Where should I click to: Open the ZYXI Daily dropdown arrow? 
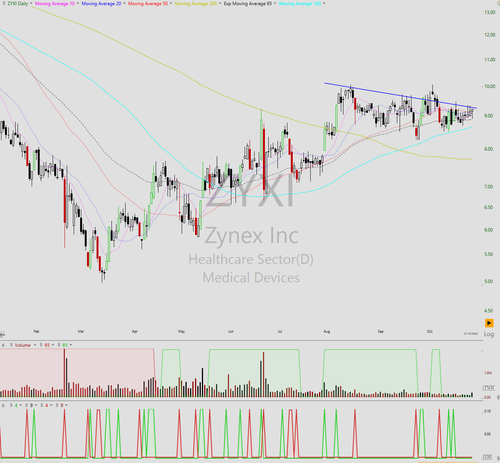31,3
